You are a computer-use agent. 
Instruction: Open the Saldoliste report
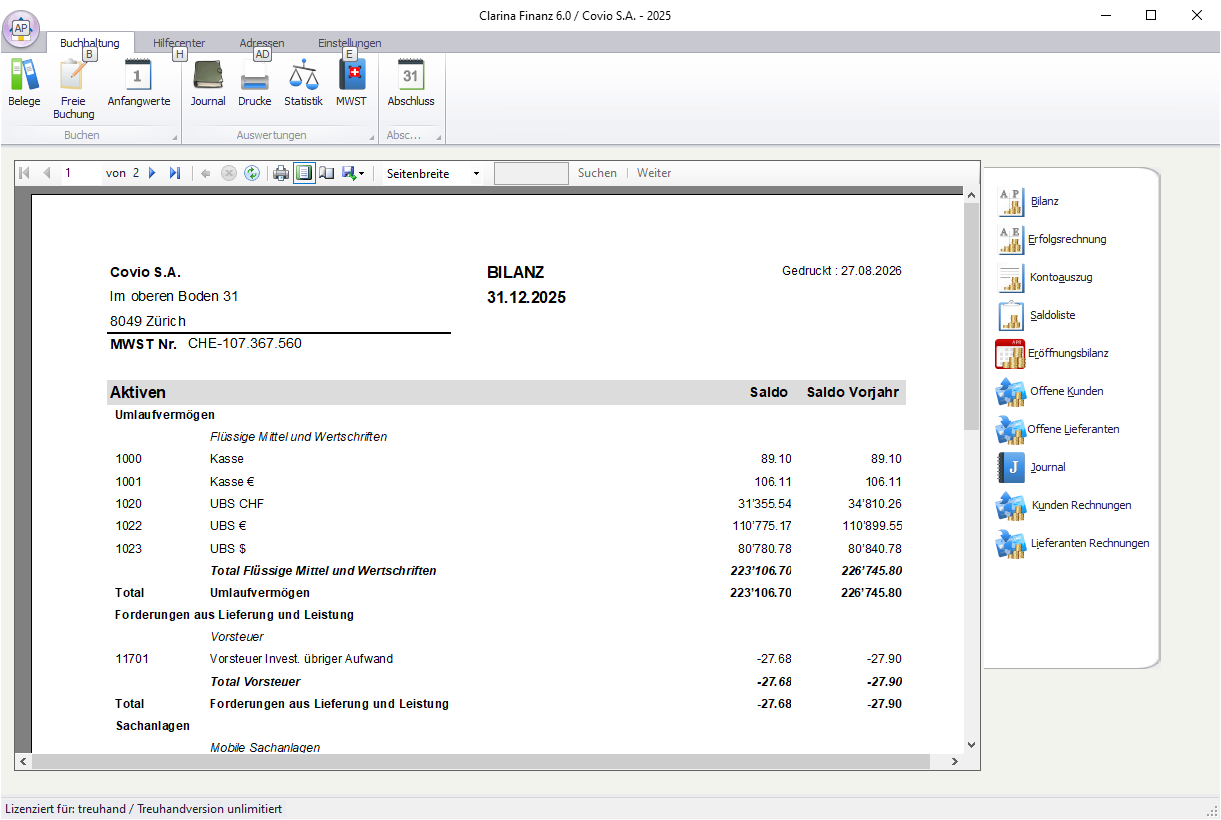(x=1037, y=316)
